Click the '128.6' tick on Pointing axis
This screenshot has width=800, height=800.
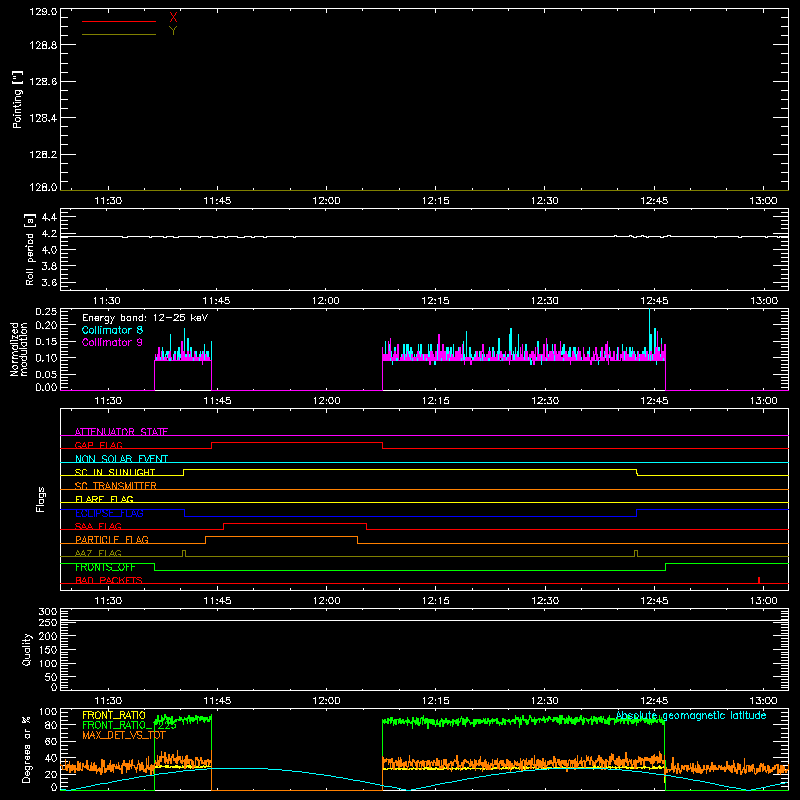[x=43, y=82]
